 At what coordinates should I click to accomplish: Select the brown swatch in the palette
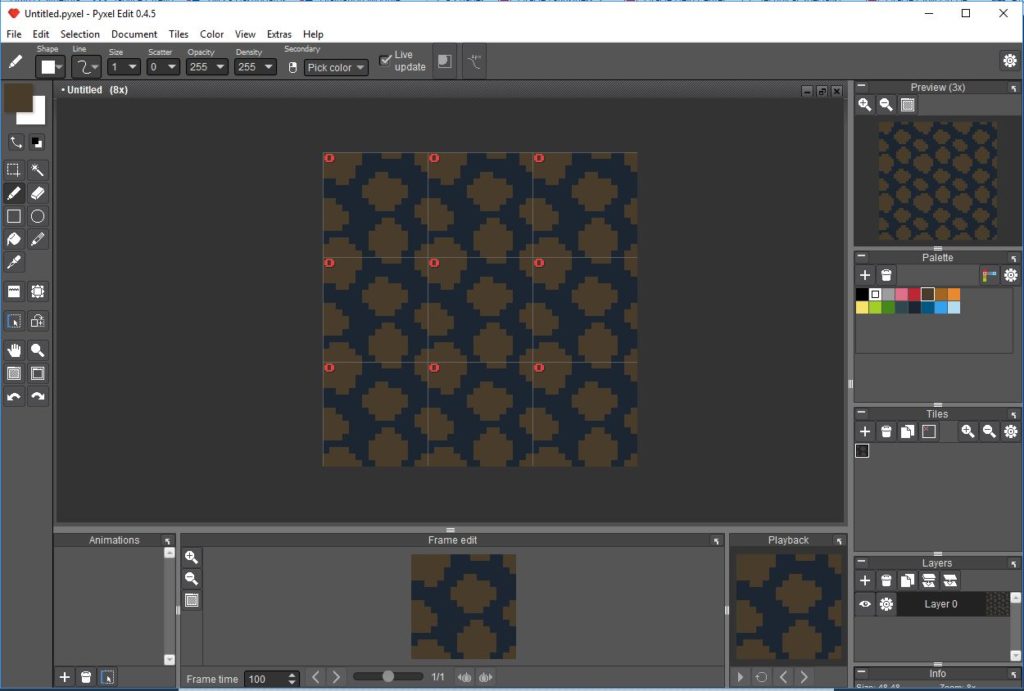pyautogui.click(x=927, y=295)
